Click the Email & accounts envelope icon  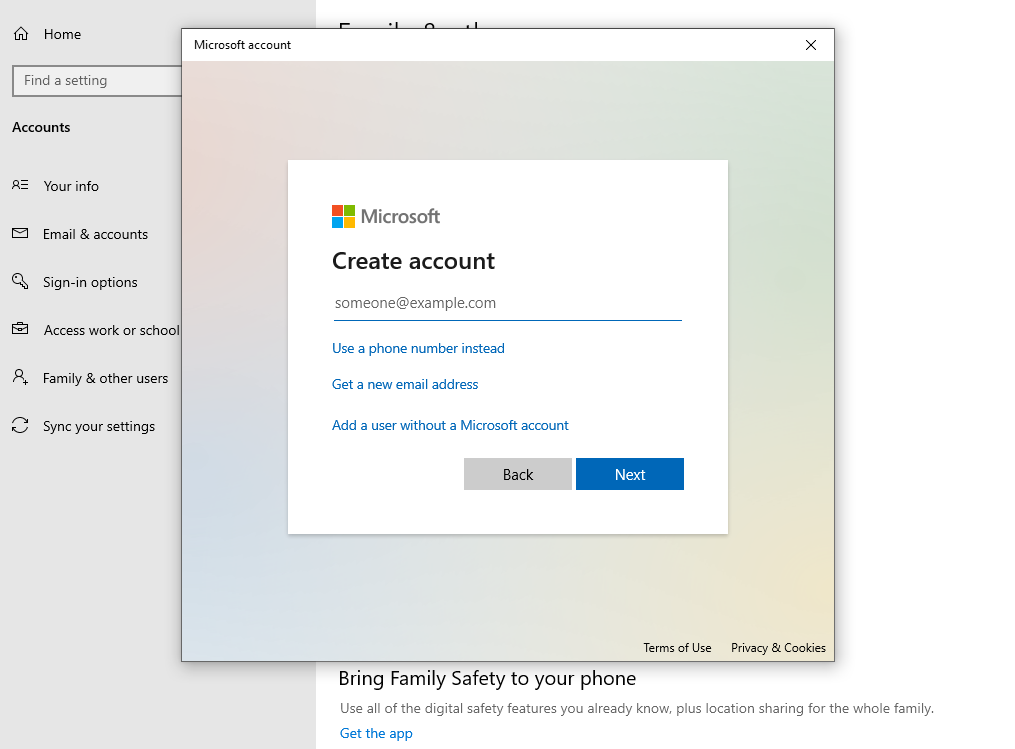click(x=20, y=233)
